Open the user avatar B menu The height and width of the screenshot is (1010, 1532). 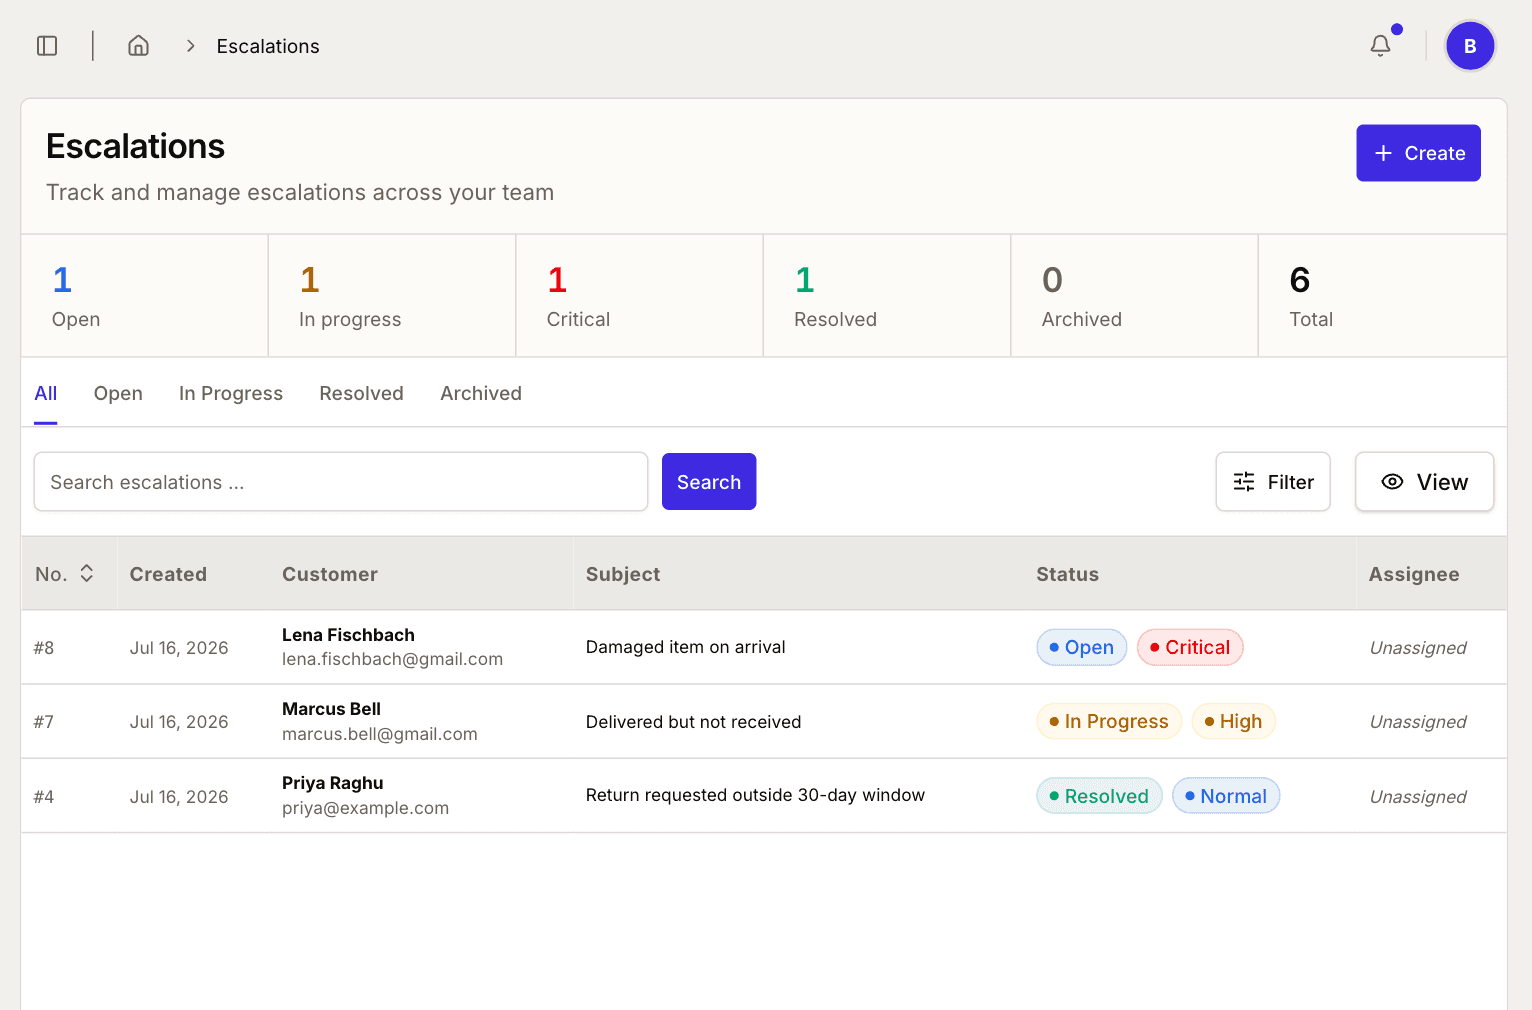tap(1470, 46)
